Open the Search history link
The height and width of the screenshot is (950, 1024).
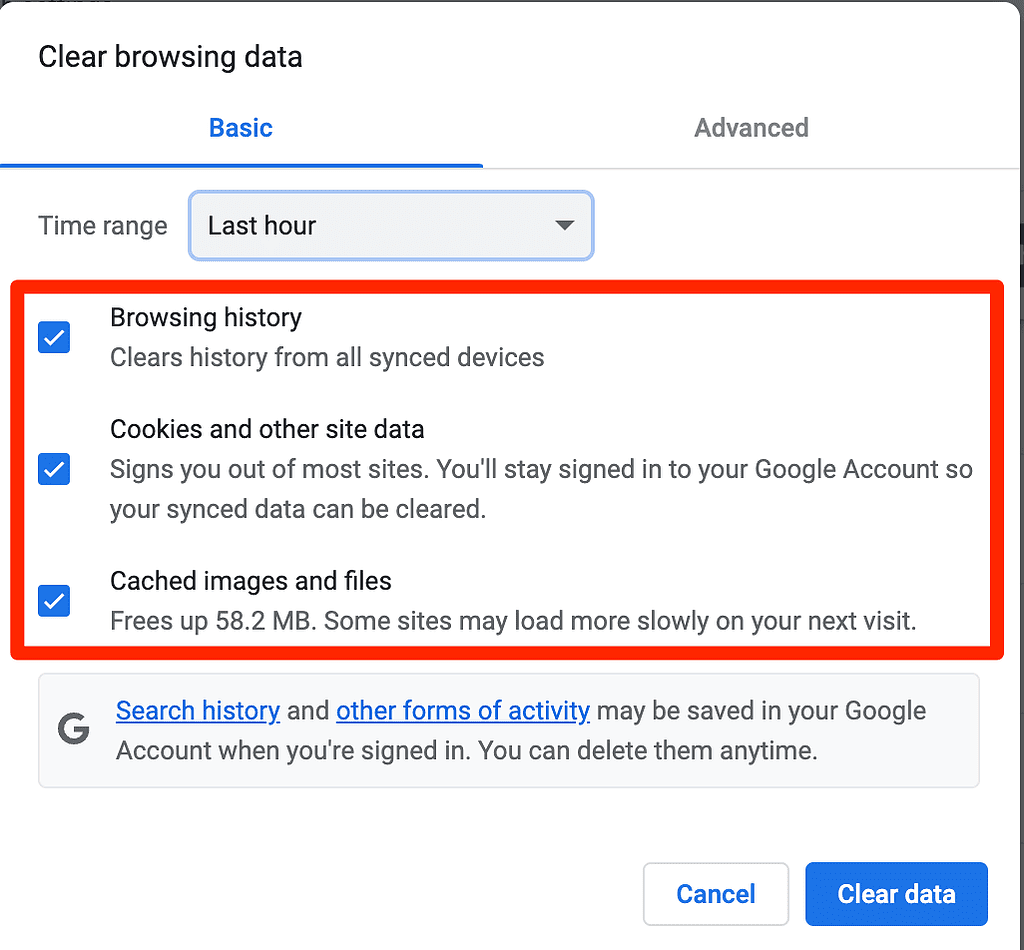198,710
